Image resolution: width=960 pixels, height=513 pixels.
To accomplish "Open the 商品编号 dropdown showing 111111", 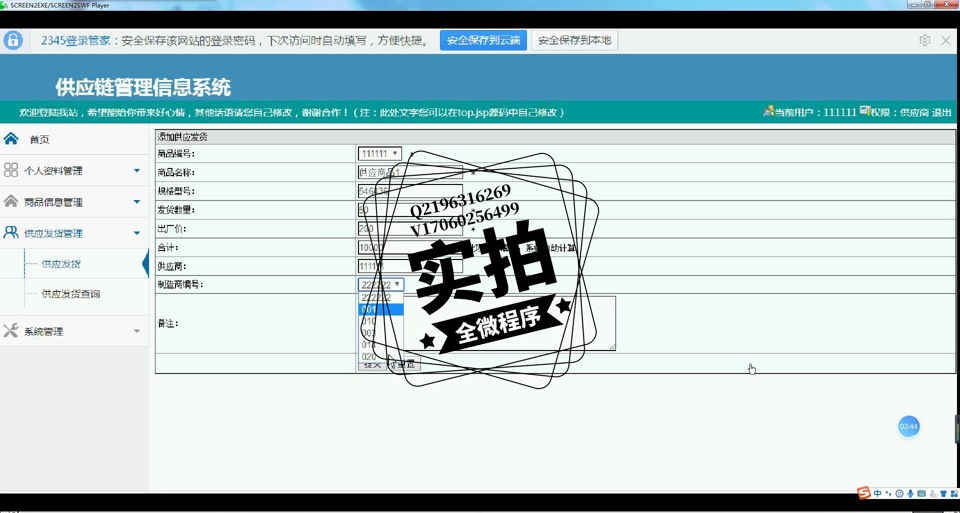I will 380,154.
